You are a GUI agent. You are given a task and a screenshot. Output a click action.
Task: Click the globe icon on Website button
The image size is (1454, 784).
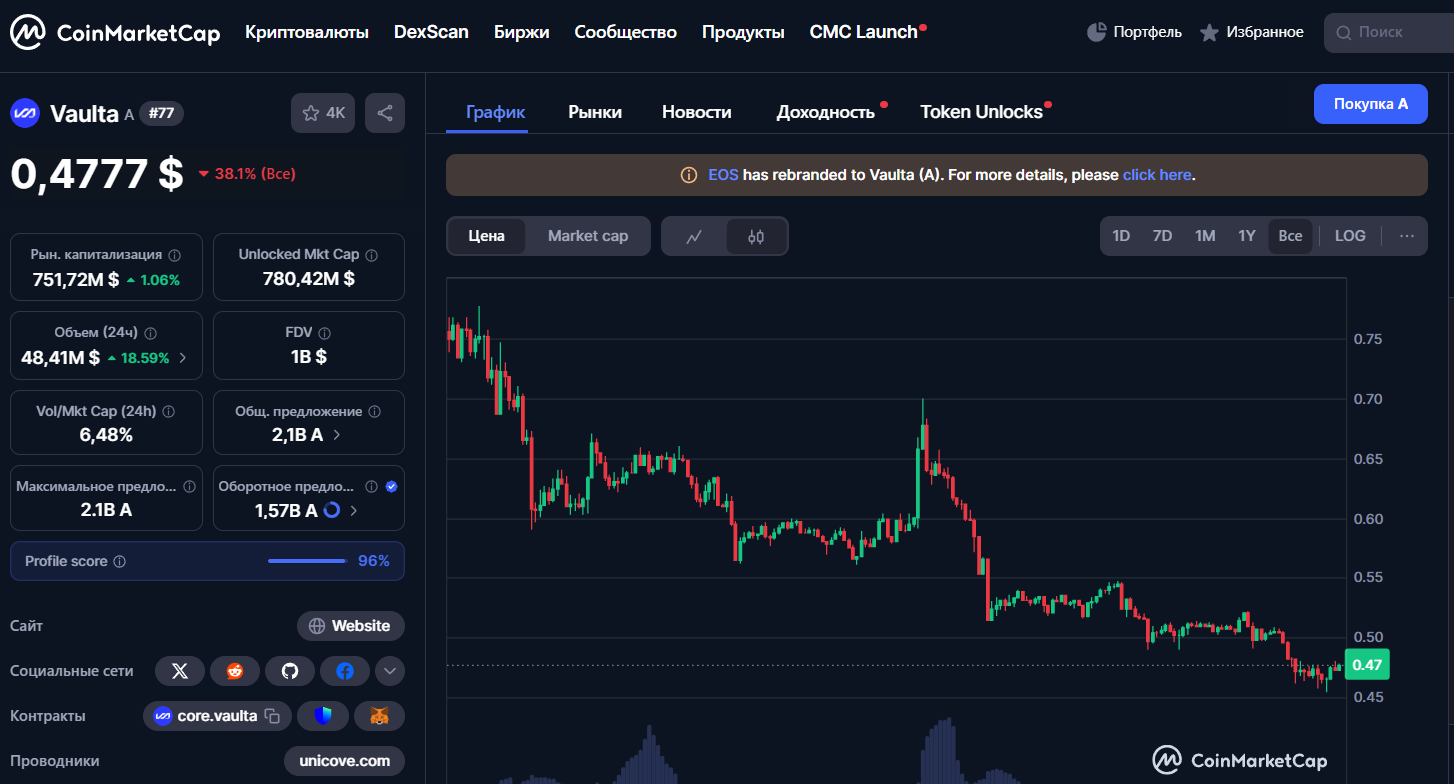coord(317,626)
